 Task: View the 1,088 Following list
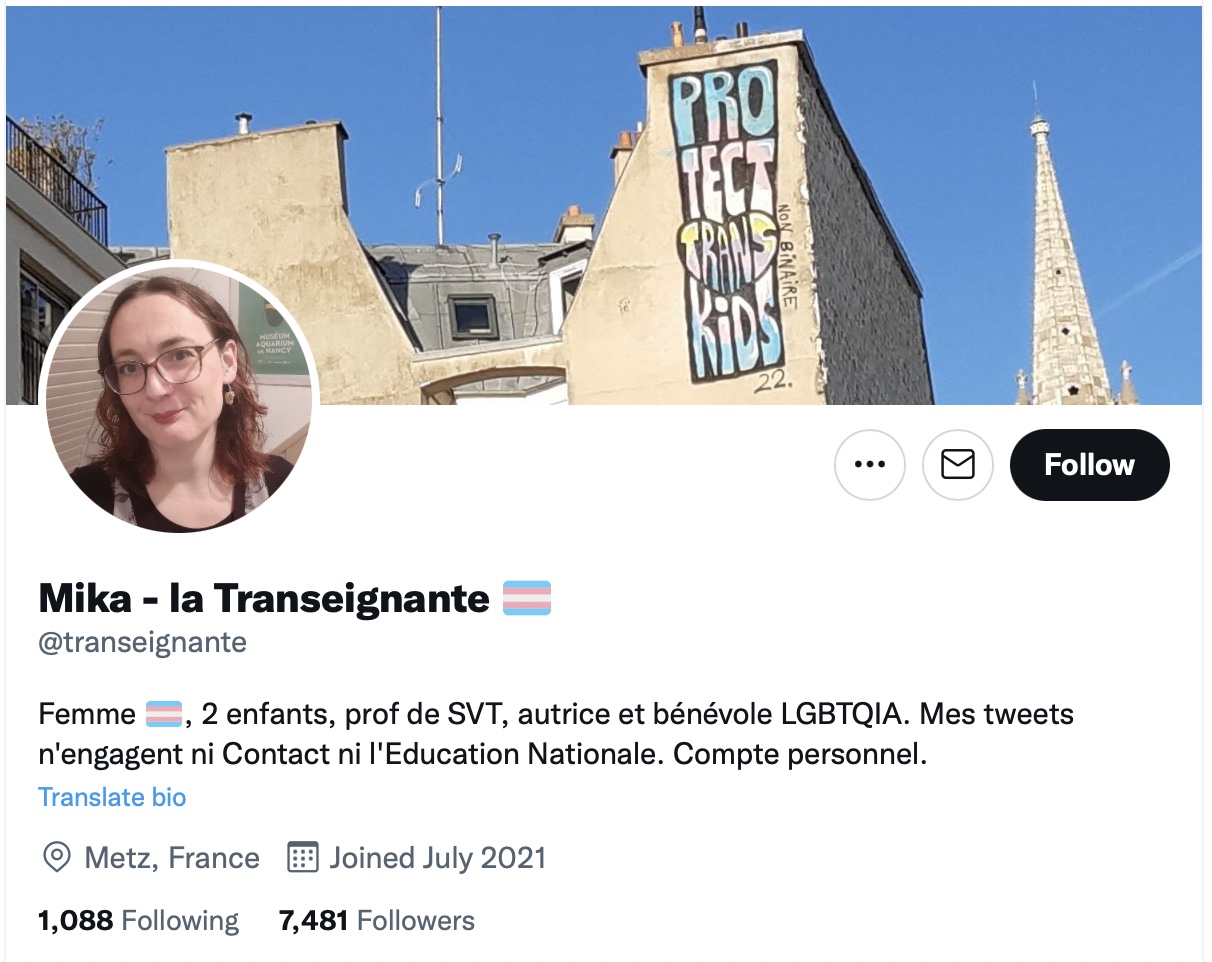138,920
